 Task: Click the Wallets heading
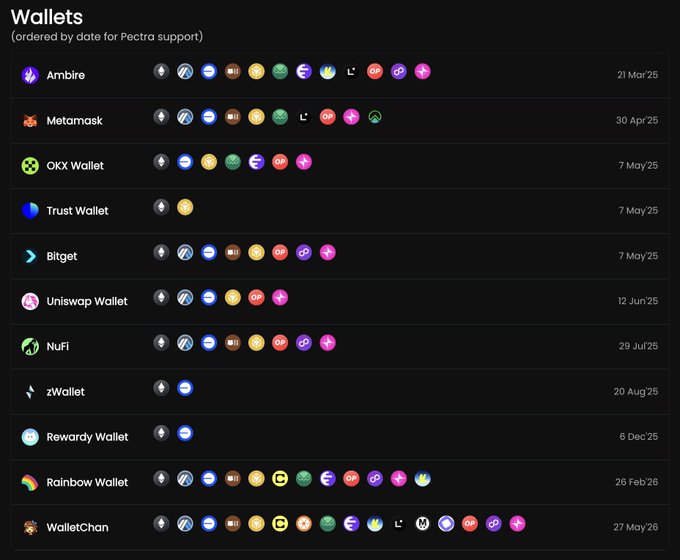pos(47,17)
